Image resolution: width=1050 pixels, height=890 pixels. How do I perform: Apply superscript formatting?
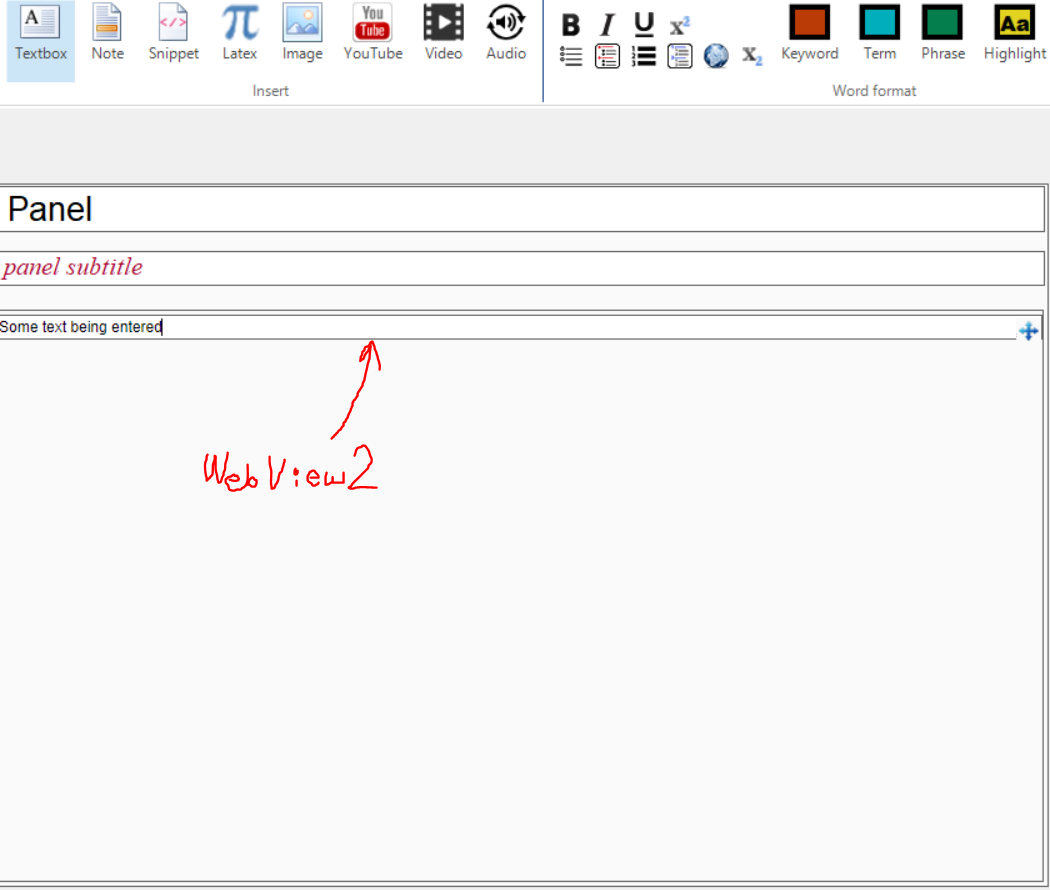click(678, 25)
